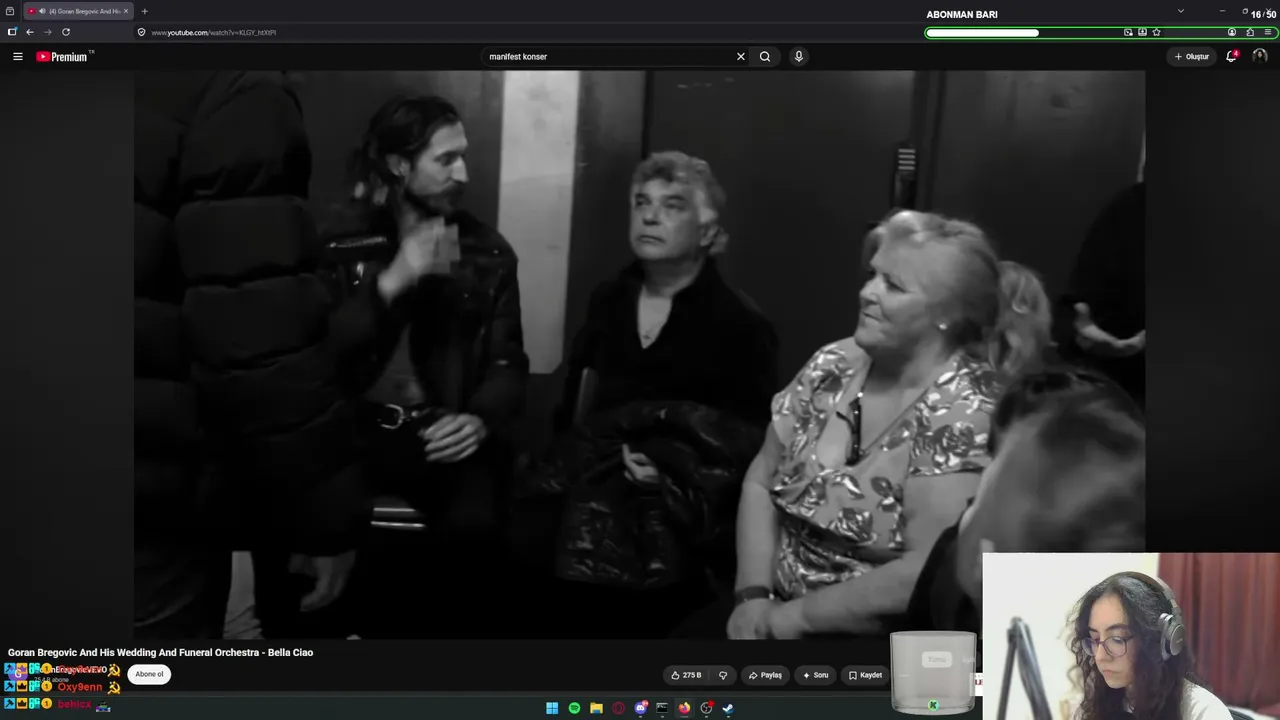Screen dimensions: 1280x720
Task: Go to YouTube Premium home via logo
Action: click(64, 57)
